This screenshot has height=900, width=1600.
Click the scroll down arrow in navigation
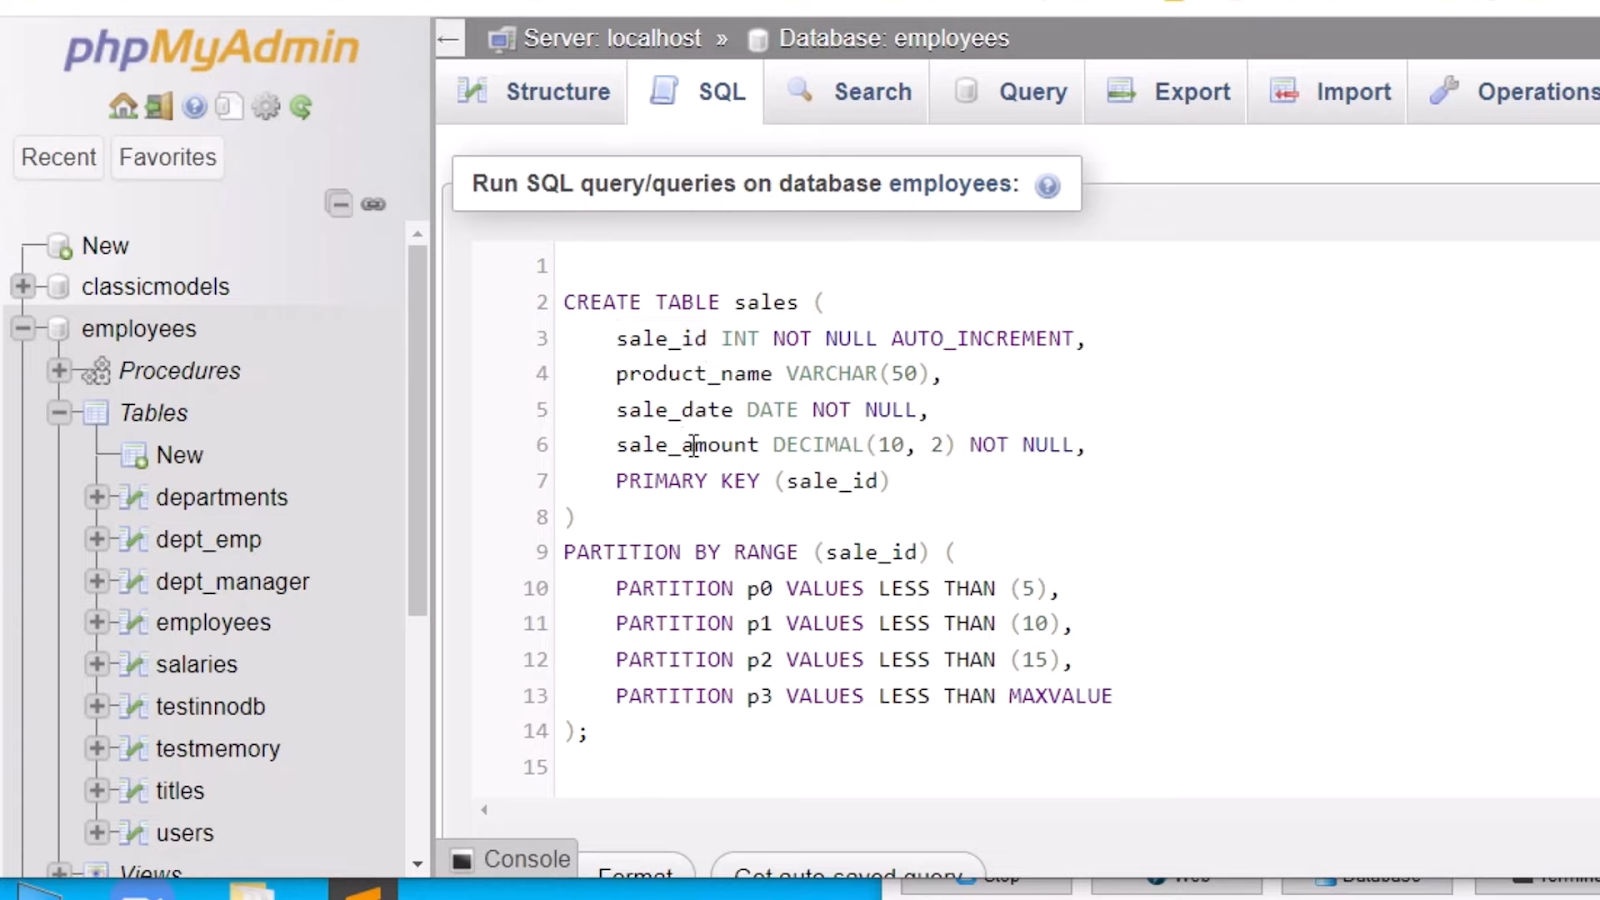pos(417,864)
